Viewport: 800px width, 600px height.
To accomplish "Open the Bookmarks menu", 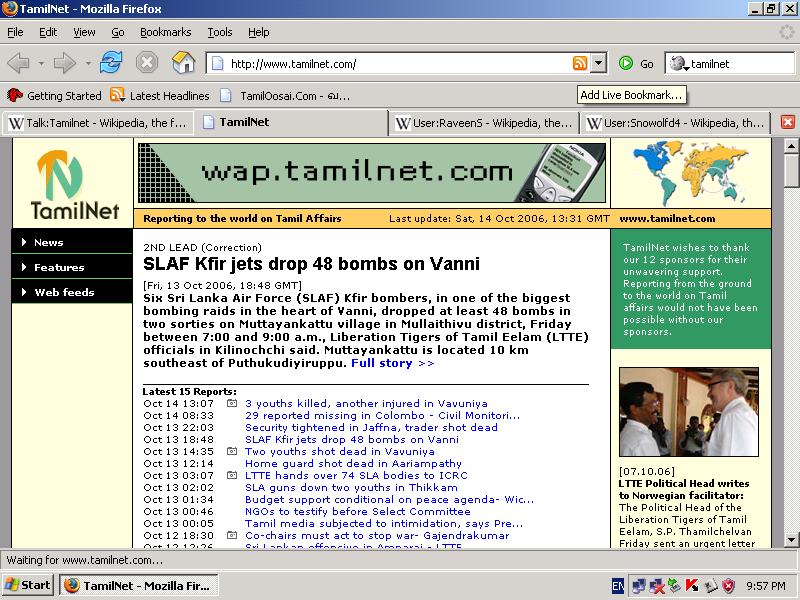I will 166,32.
